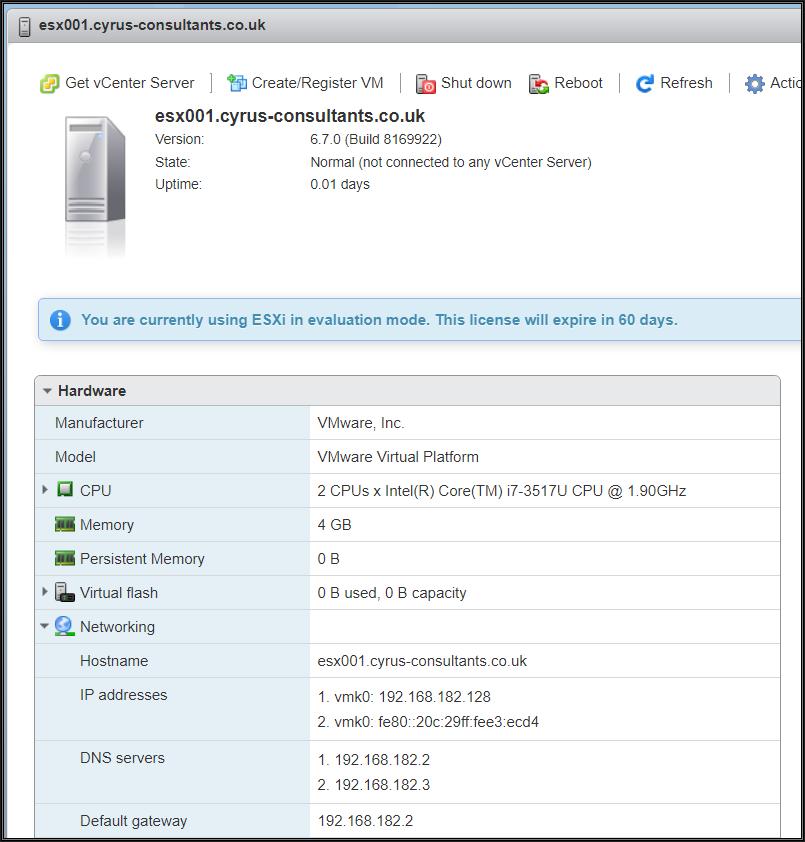805x842 pixels.
Task: Choose Shut down in toolbar
Action: pyautogui.click(x=476, y=83)
